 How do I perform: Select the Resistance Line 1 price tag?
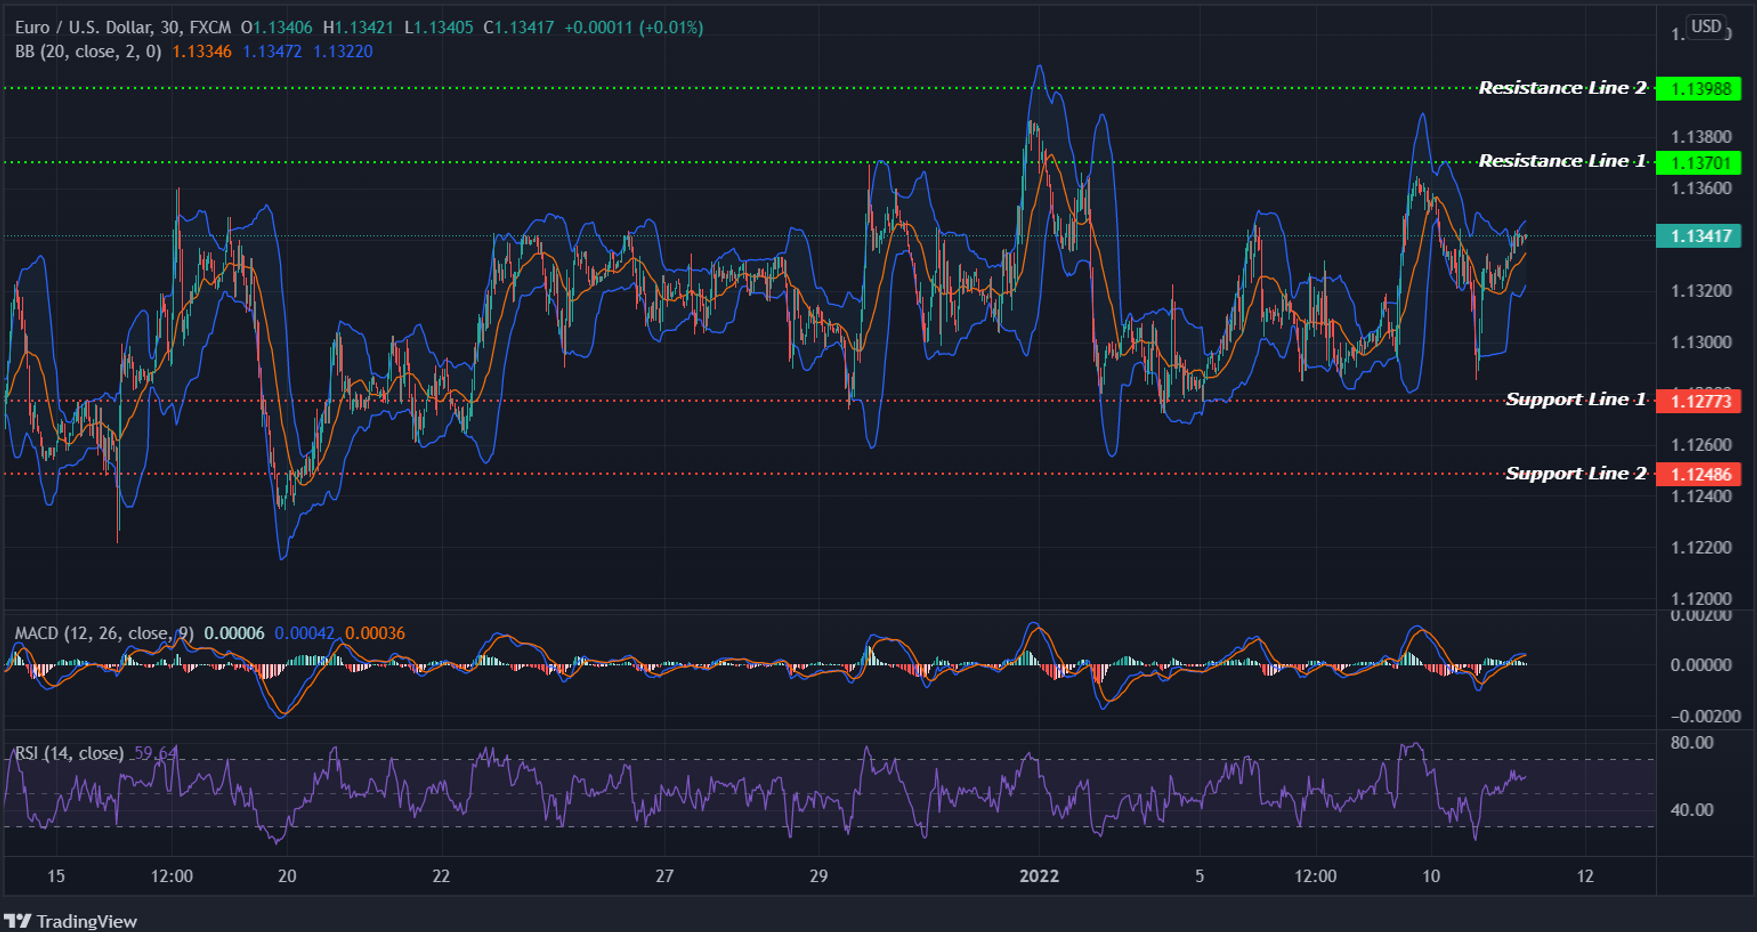(1700, 160)
